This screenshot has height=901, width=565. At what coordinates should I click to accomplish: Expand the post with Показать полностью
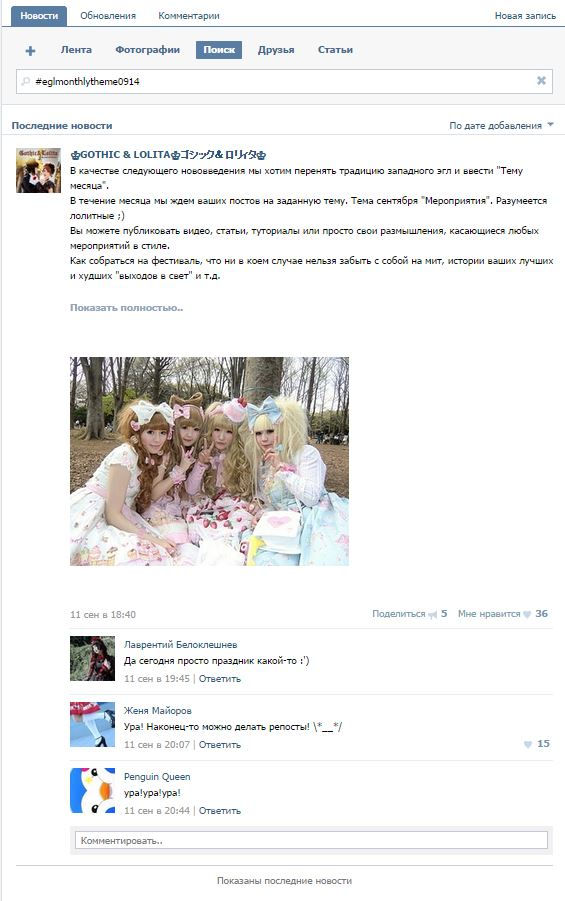[126, 307]
